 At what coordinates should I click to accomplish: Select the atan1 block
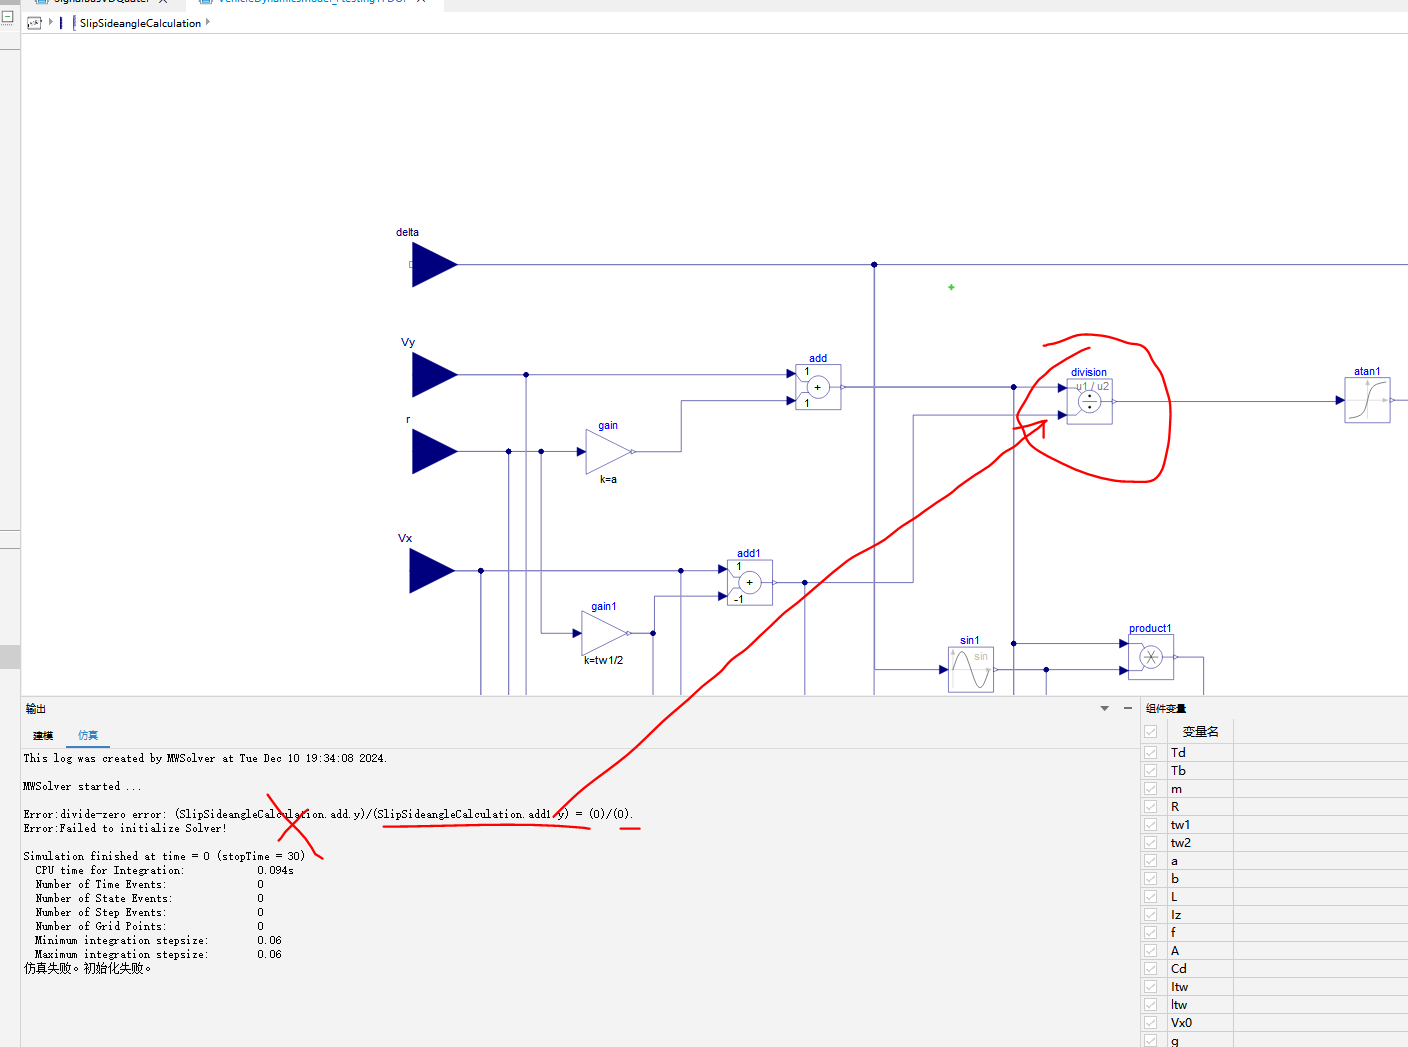1367,400
